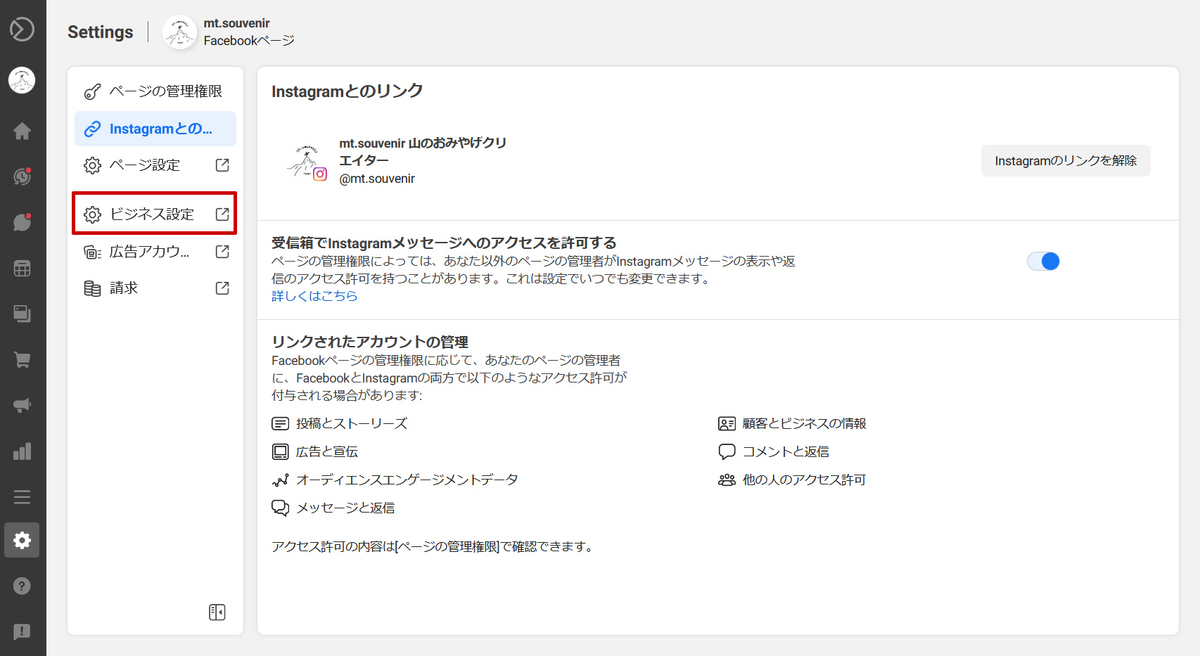Screen dimensions: 1200x656
Task: Click the mt.souvenir avatar in the left rail
Action: point(22,81)
